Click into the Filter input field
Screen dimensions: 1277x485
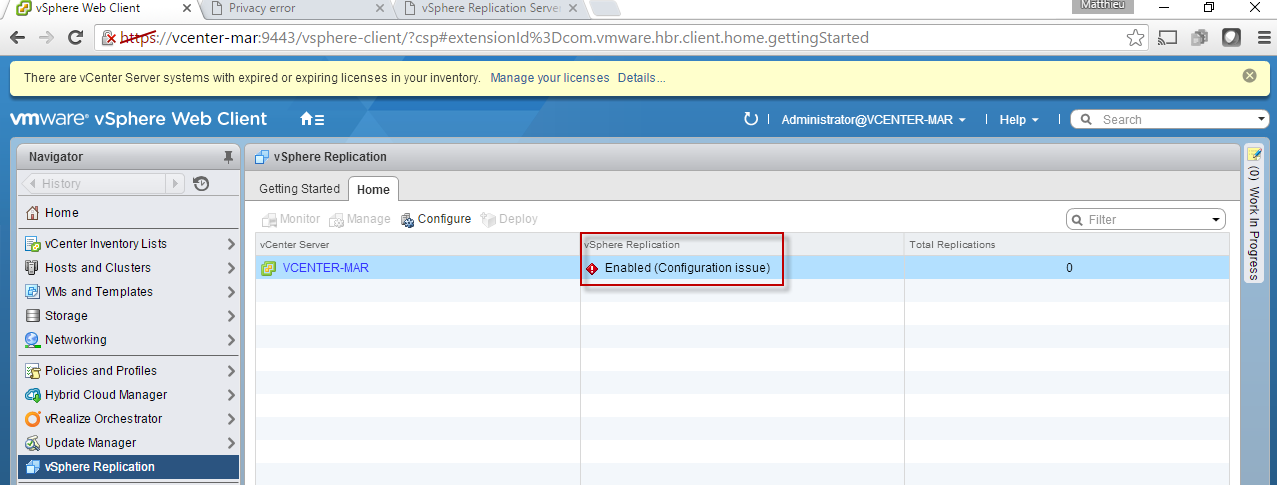coord(1146,219)
